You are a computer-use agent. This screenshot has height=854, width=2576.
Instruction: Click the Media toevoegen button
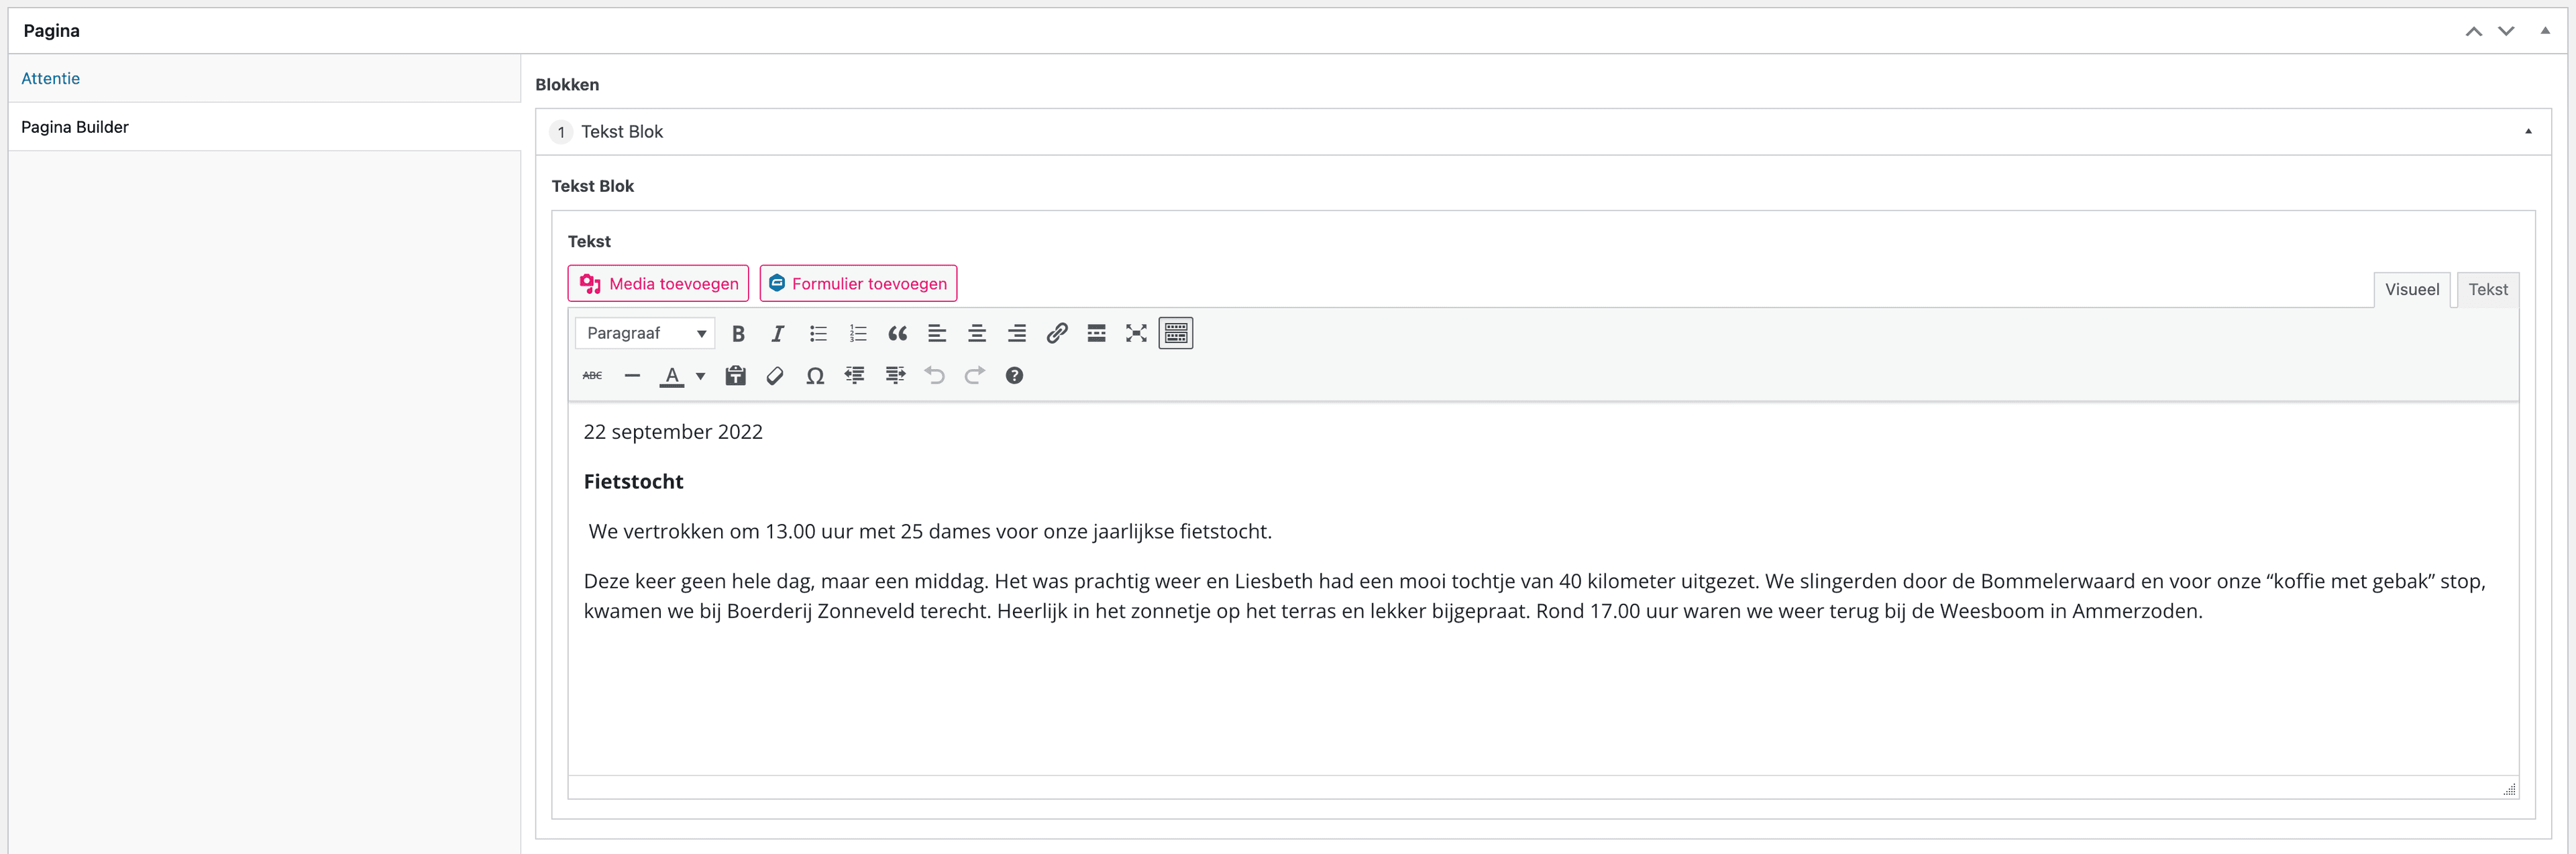coord(658,284)
